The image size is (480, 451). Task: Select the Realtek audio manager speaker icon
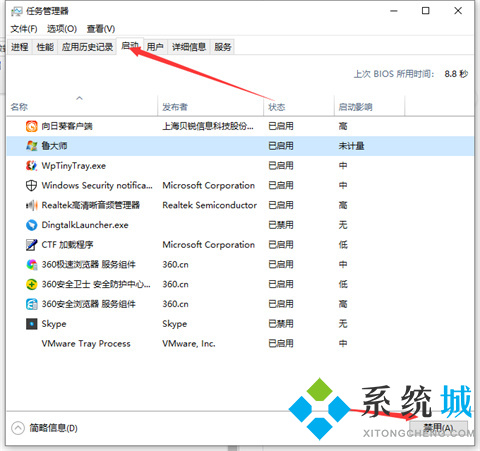[x=32, y=205]
